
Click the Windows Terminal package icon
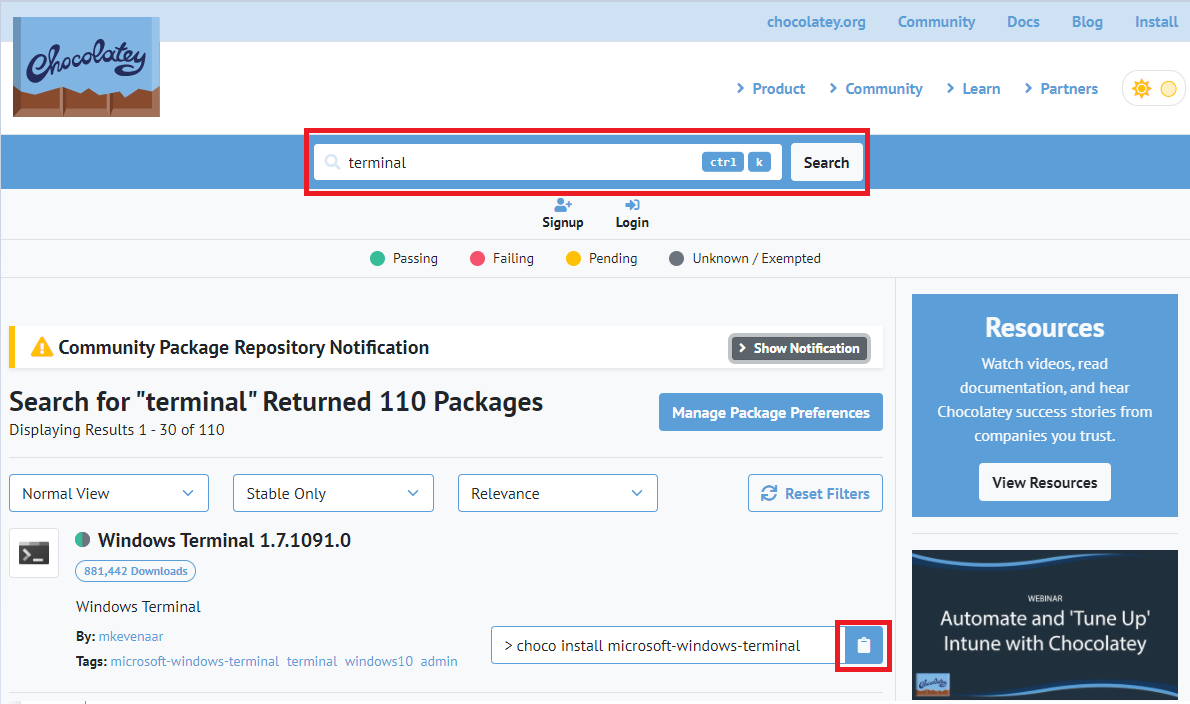[34, 553]
